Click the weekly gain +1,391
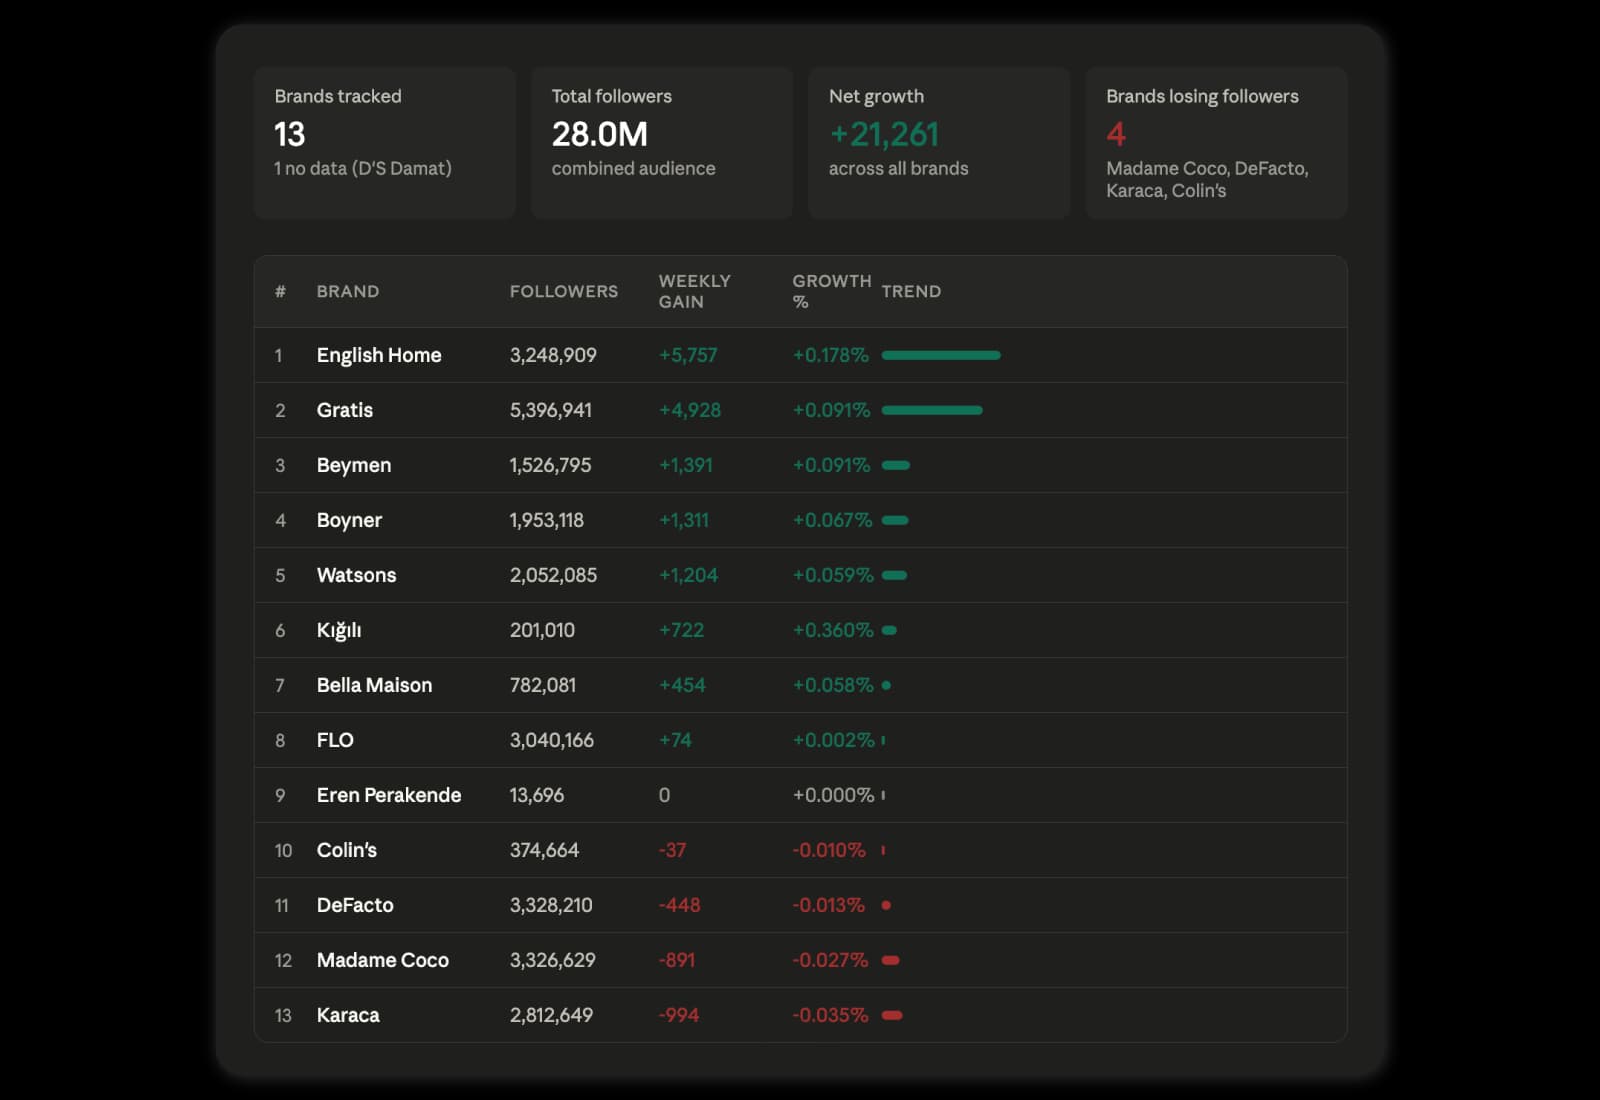The height and width of the screenshot is (1100, 1600). (x=685, y=465)
